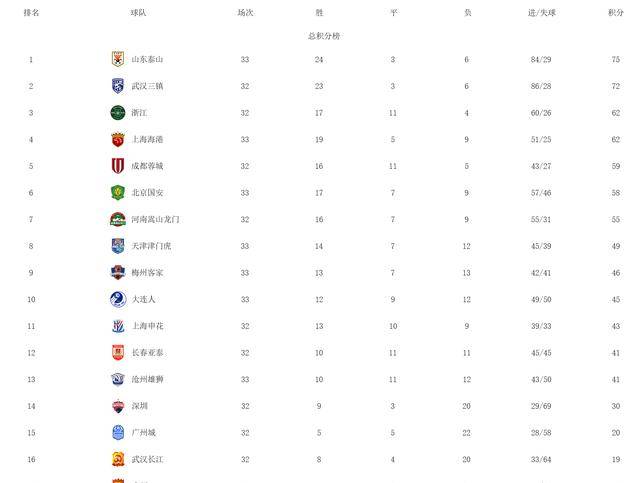Image resolution: width=640 pixels, height=483 pixels.
Task: Click the 排名 column header
Action: tap(31, 13)
